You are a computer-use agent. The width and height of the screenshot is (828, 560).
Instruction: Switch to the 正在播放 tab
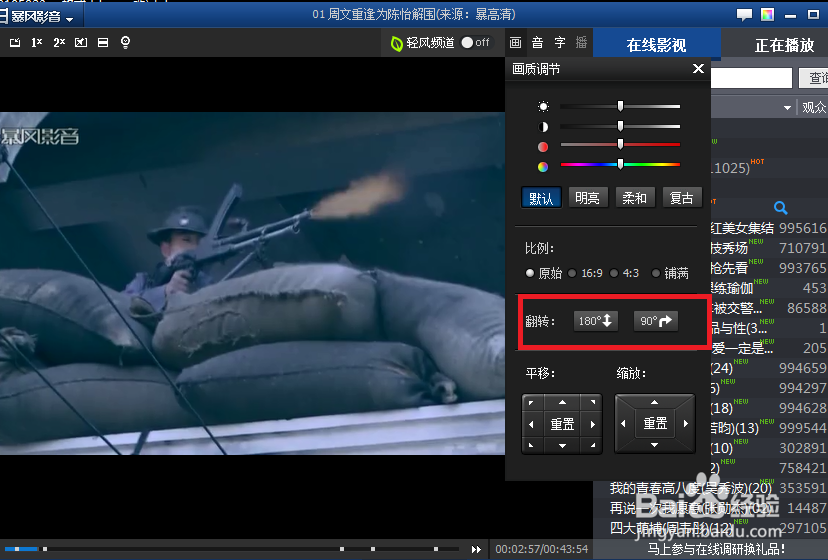pyautogui.click(x=784, y=44)
